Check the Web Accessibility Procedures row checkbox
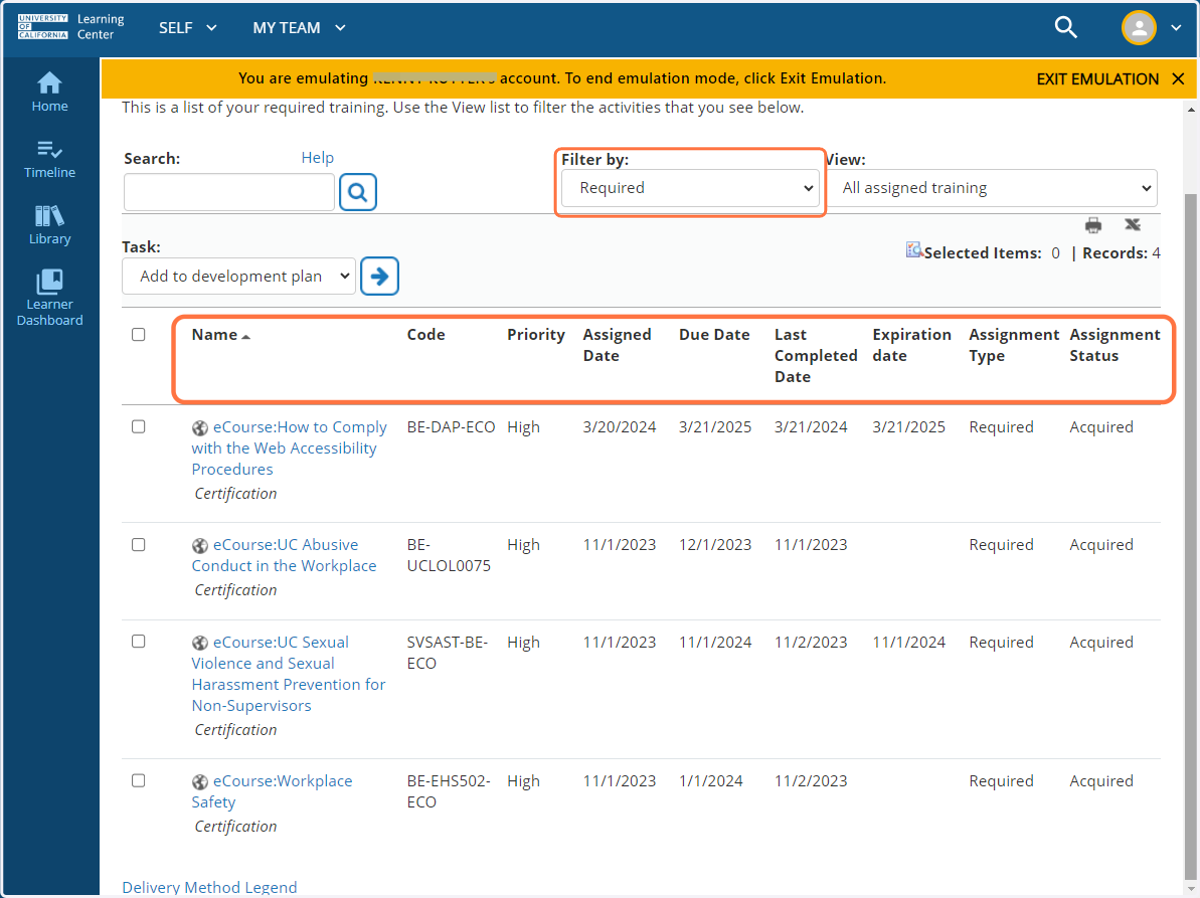Image resolution: width=1200 pixels, height=898 pixels. [138, 427]
